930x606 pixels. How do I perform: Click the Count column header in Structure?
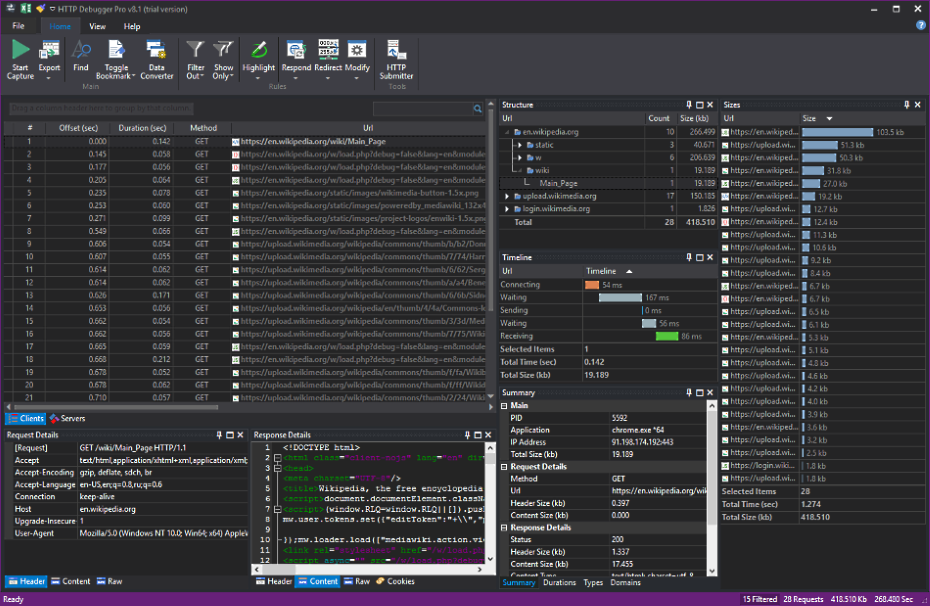coord(658,119)
